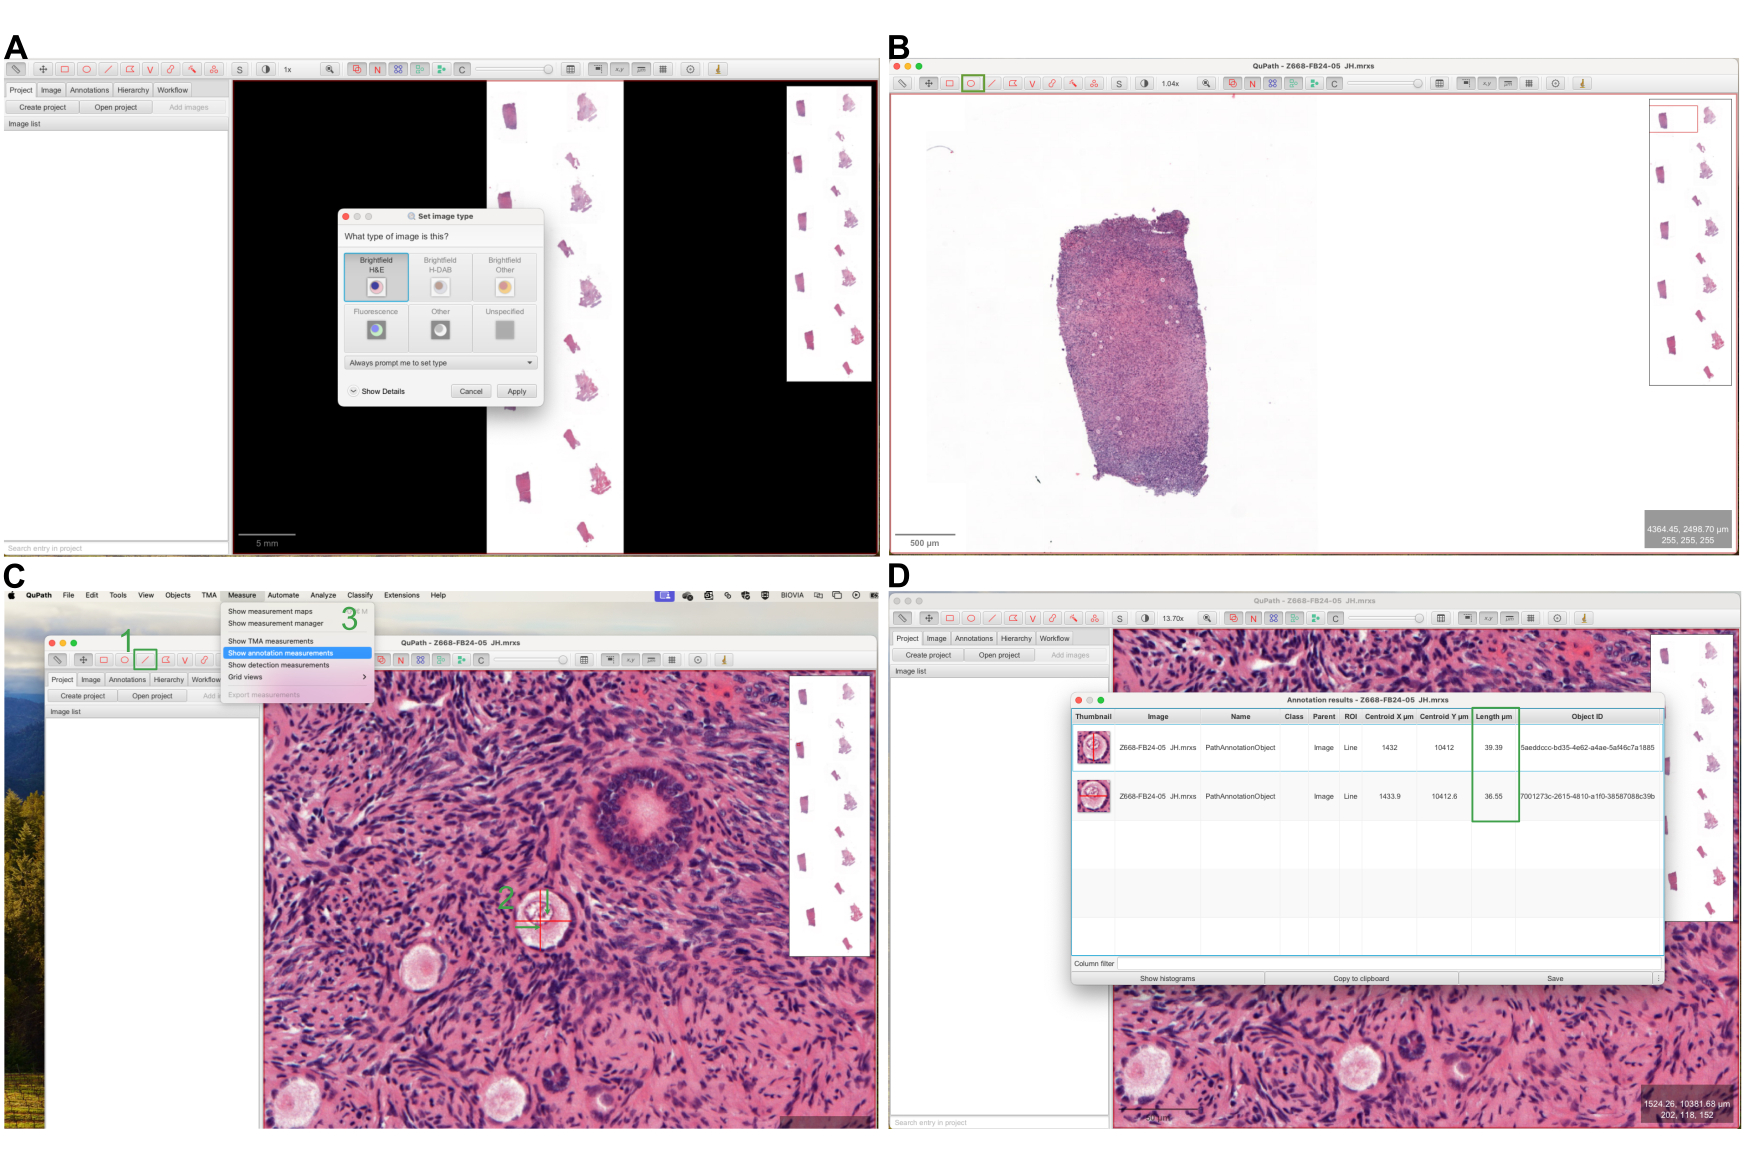Click the Length µm column header
The width and height of the screenshot is (1754, 1172).
(x=1494, y=716)
